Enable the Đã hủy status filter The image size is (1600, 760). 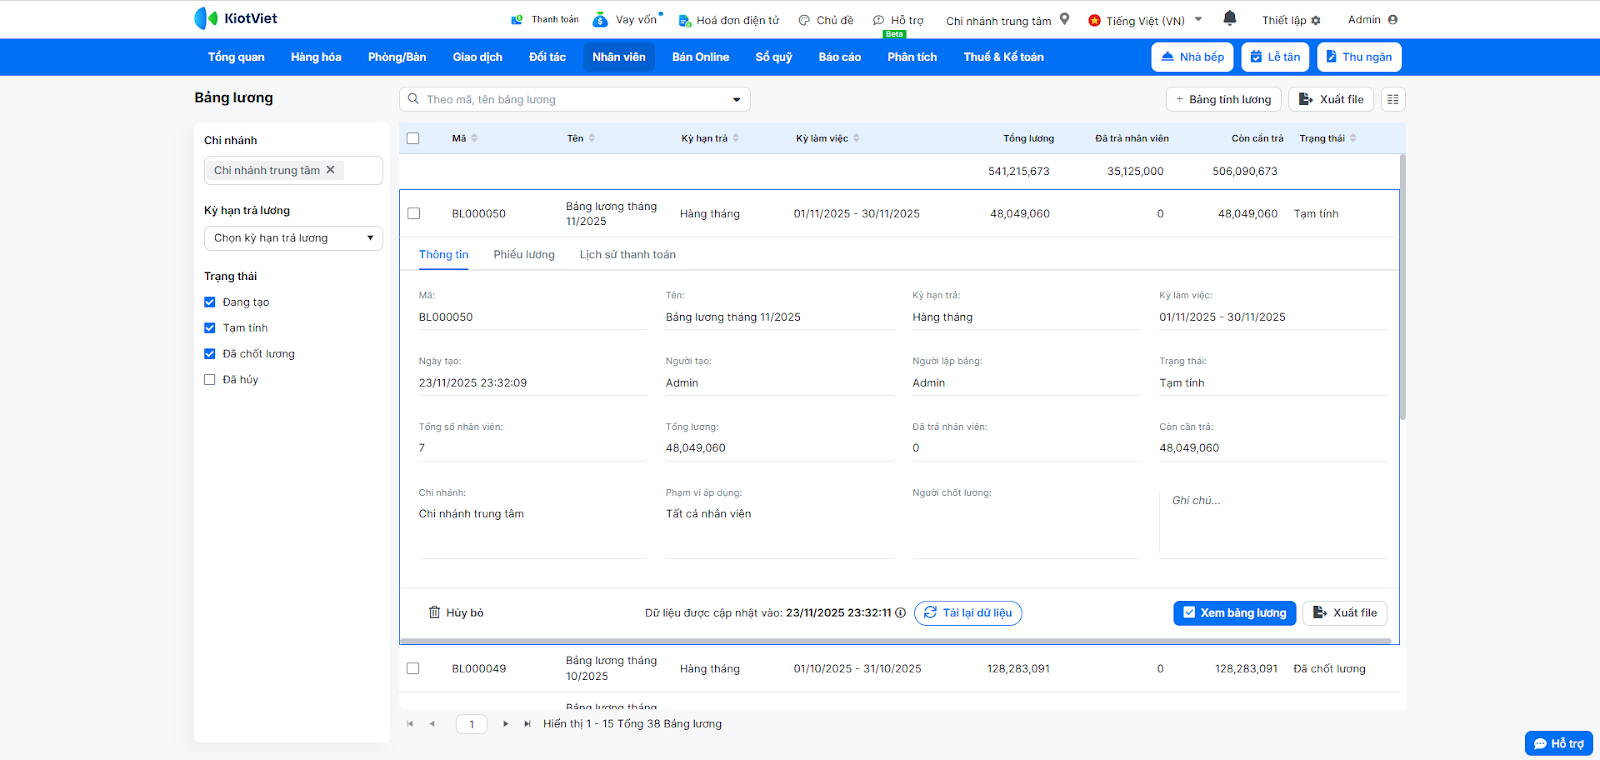tap(210, 380)
